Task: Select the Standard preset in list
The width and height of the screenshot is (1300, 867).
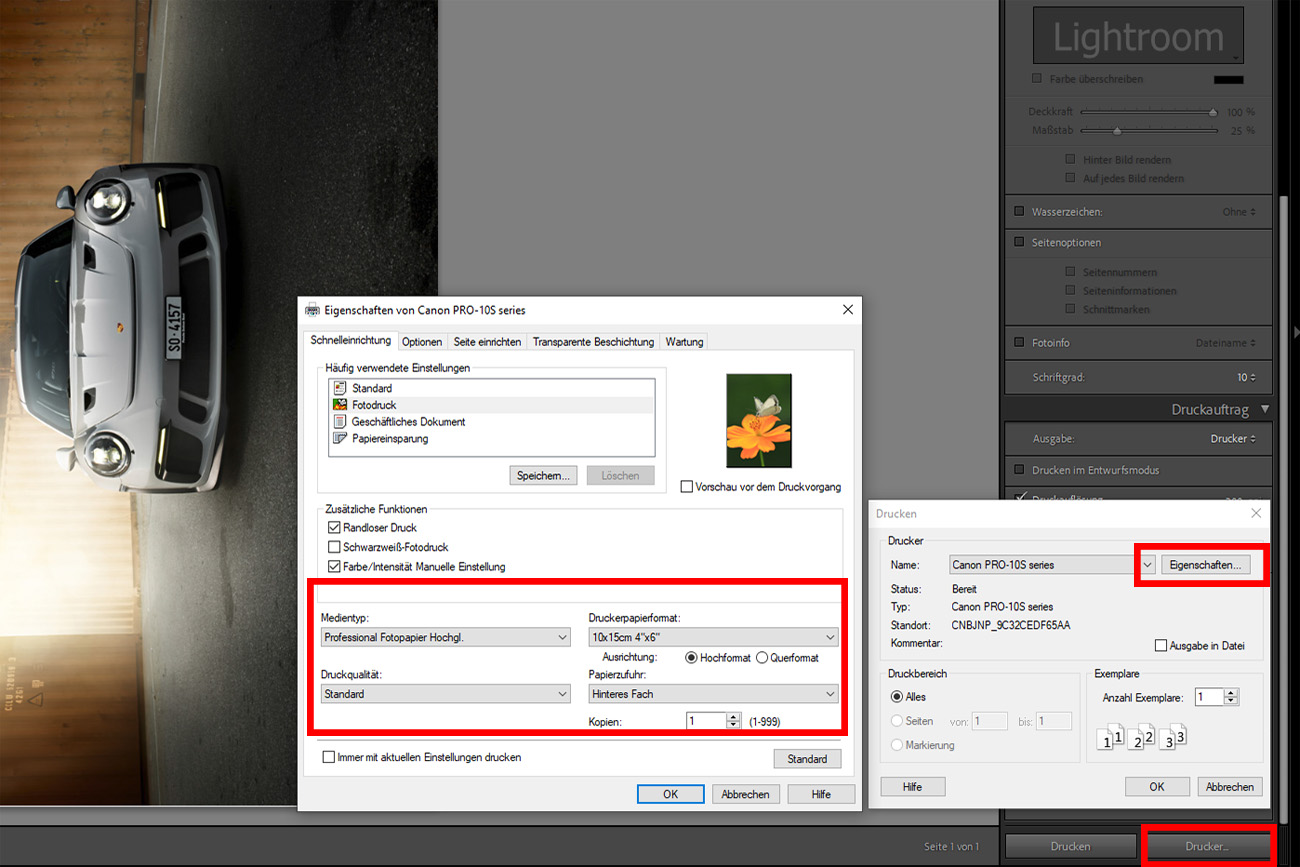Action: coord(371,388)
